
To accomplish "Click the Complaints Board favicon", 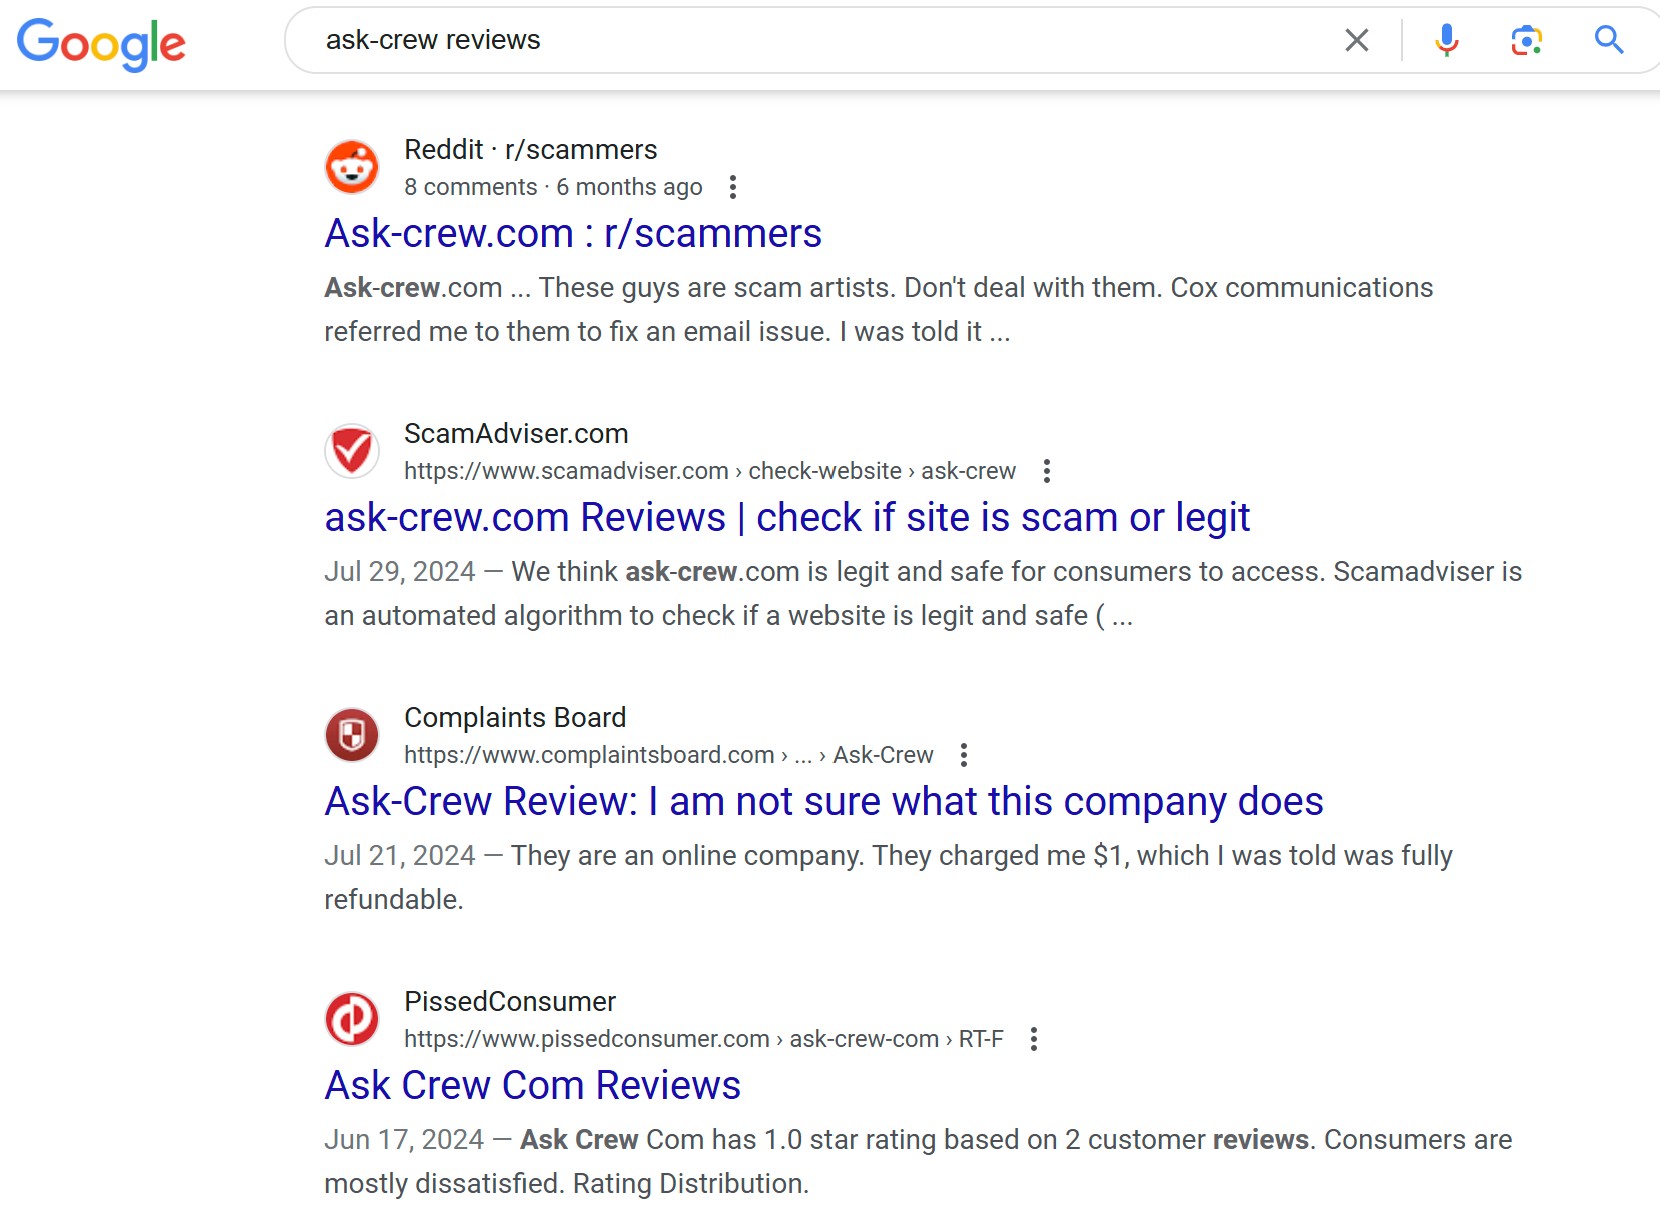I will click(351, 734).
